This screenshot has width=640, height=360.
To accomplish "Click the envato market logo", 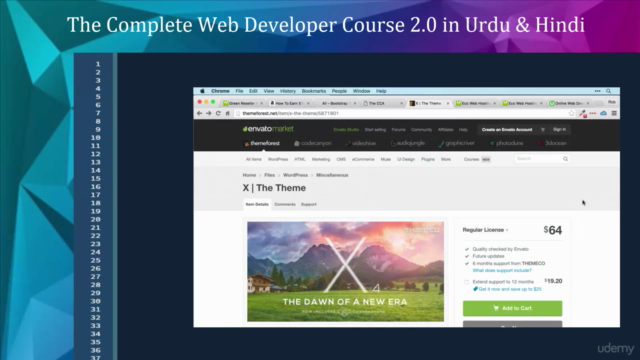I will [268, 129].
